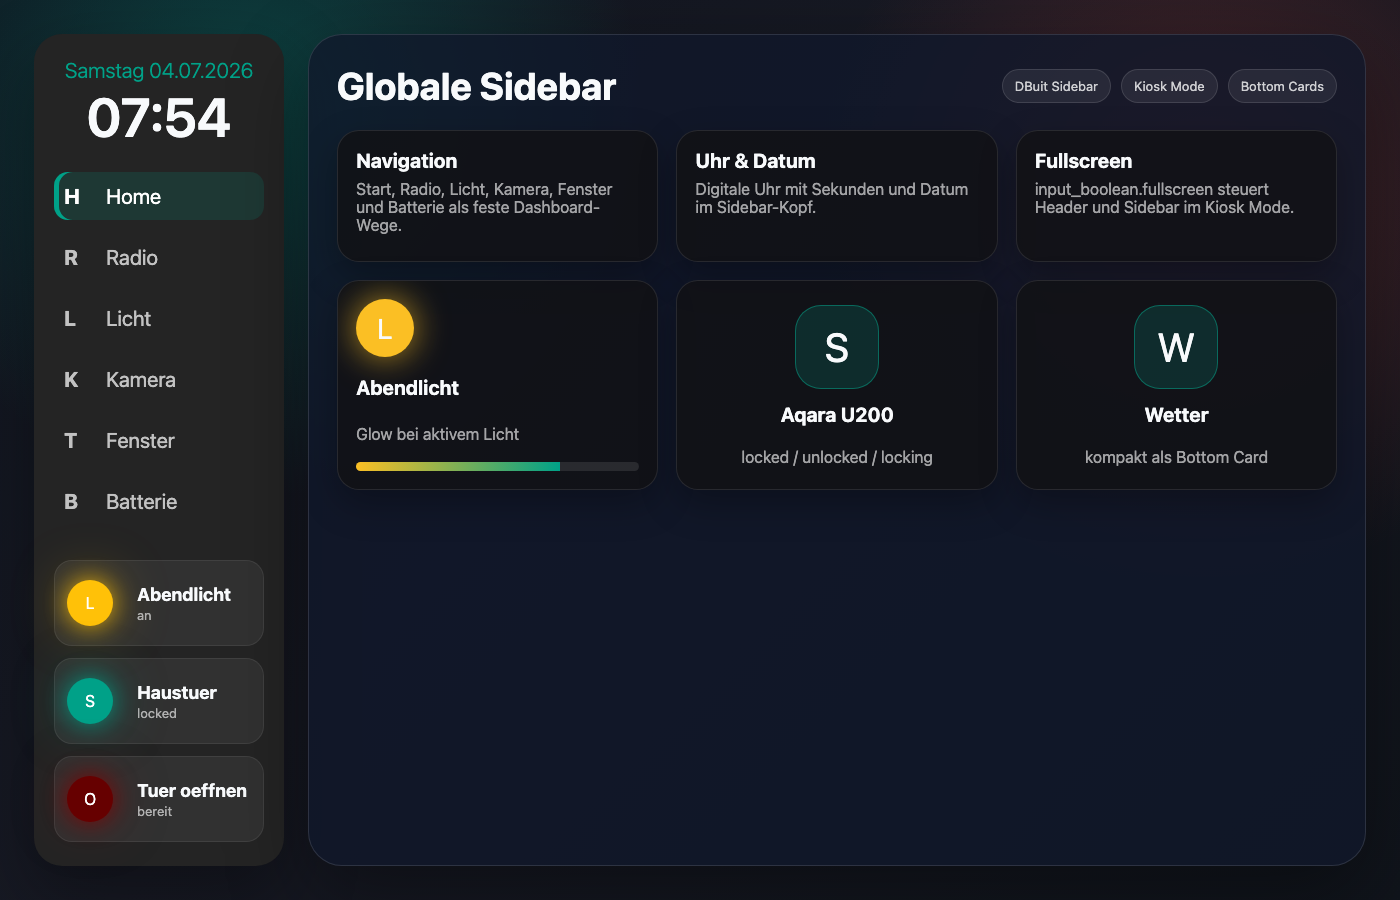This screenshot has width=1400, height=900.
Task: Click the yellow L icon in sidebar Abendlicht card
Action: [x=90, y=603]
